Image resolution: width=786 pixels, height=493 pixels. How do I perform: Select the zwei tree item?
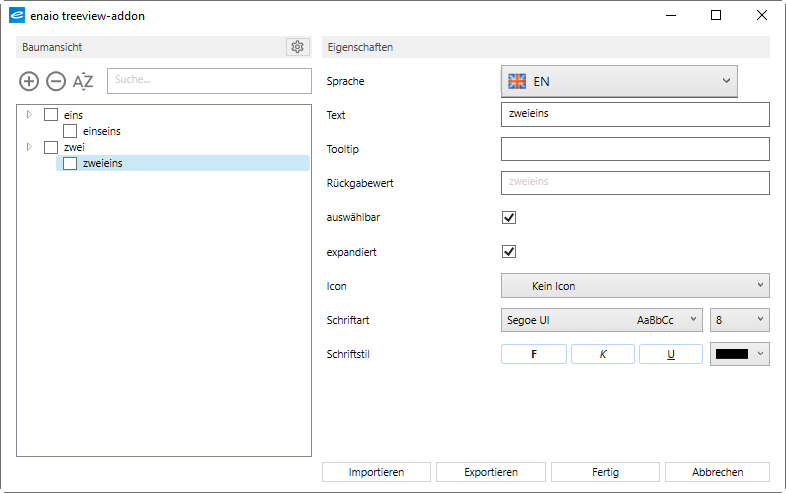(x=72, y=147)
